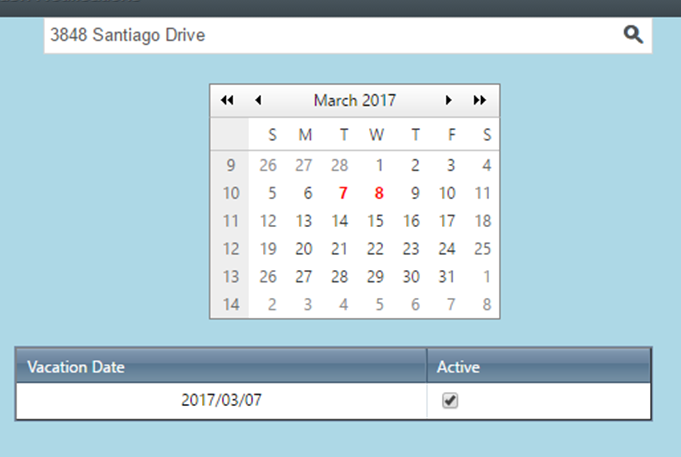Select the 2017/03/07 vacation date row
Viewport: 681px width, 457px height.
point(334,400)
